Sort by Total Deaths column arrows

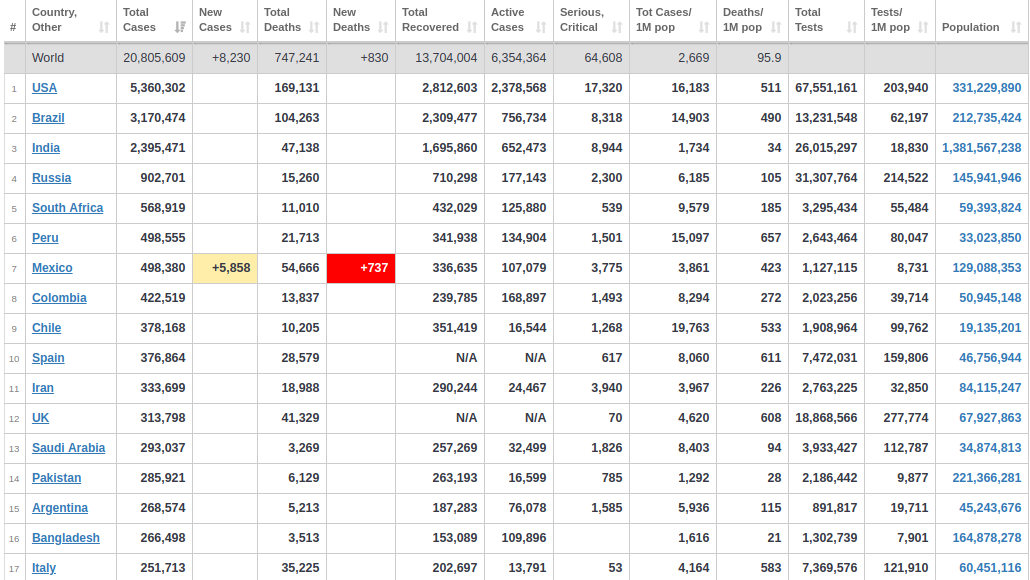pyautogui.click(x=314, y=28)
